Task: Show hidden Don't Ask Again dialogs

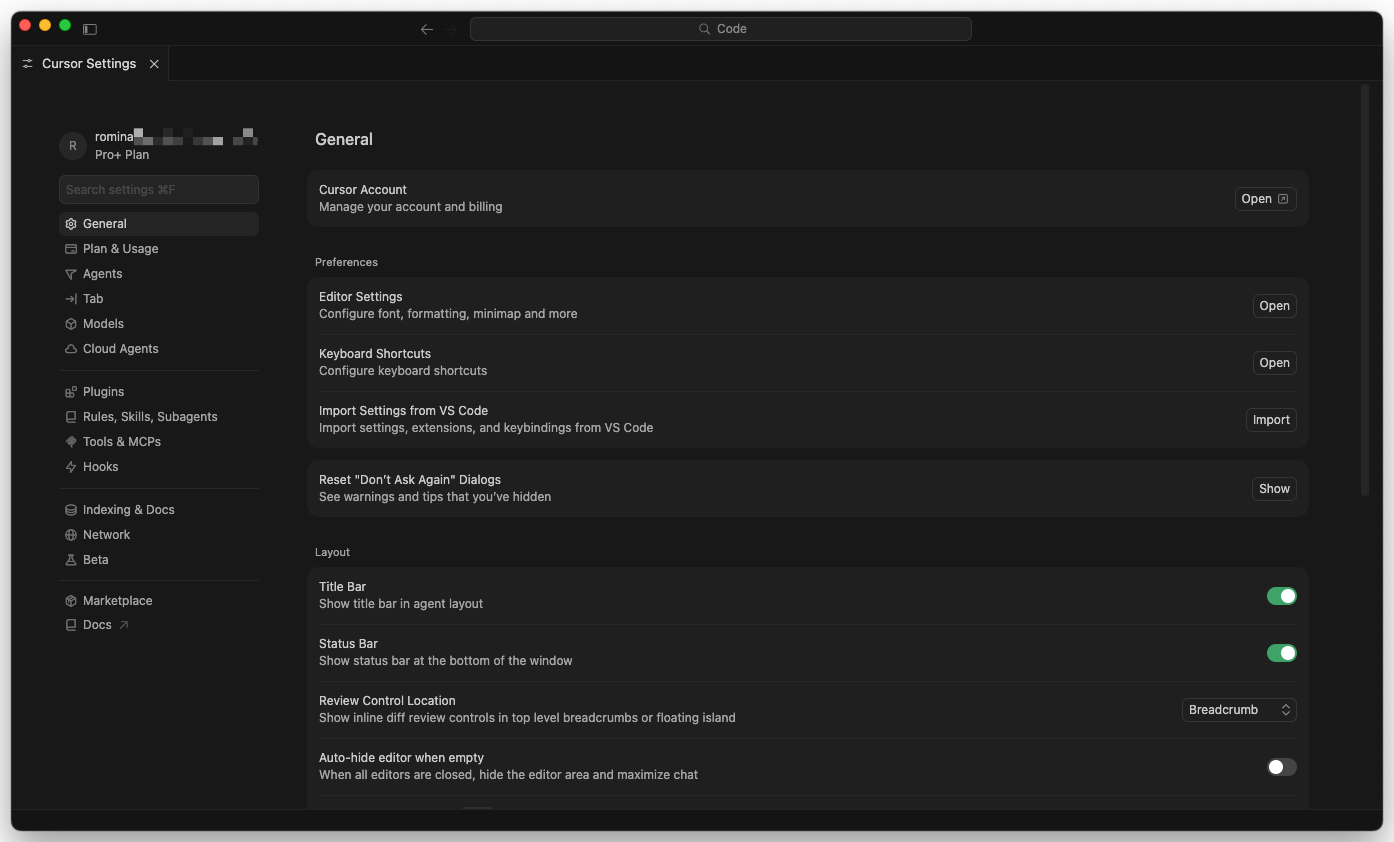Action: pos(1274,489)
